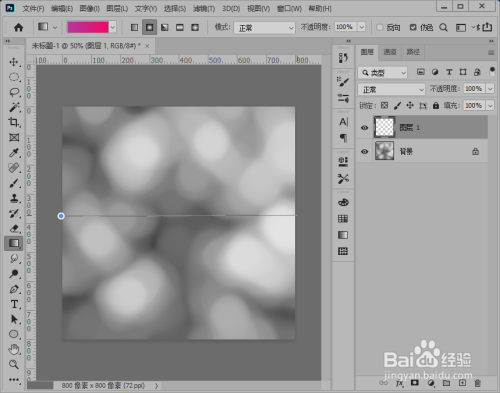Screen dimensions: 500x393
Task: Create a new layer with the plus button
Action: [462, 383]
